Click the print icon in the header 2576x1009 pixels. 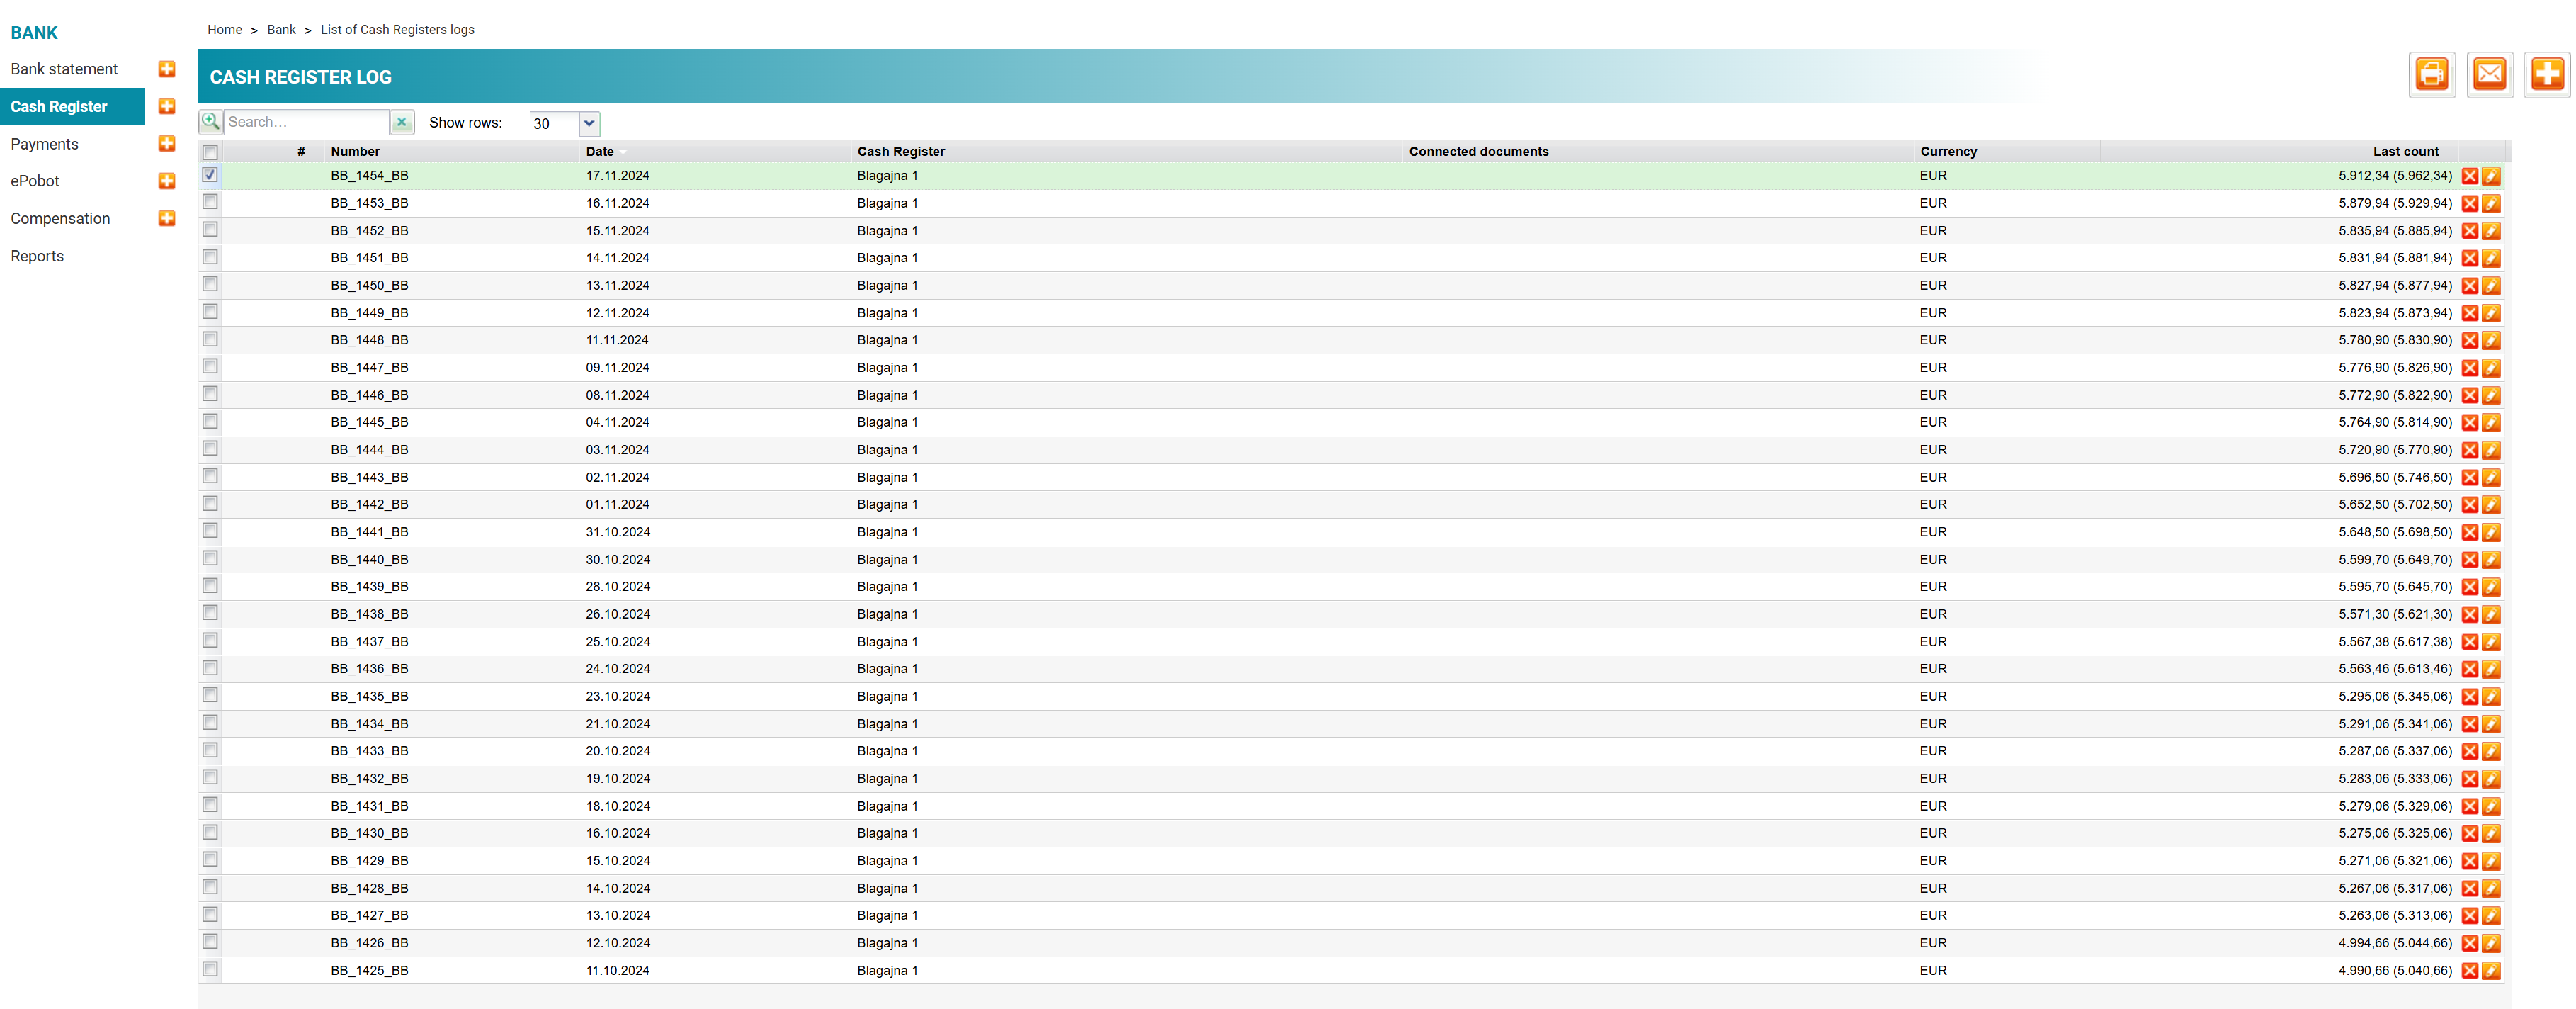(2431, 75)
